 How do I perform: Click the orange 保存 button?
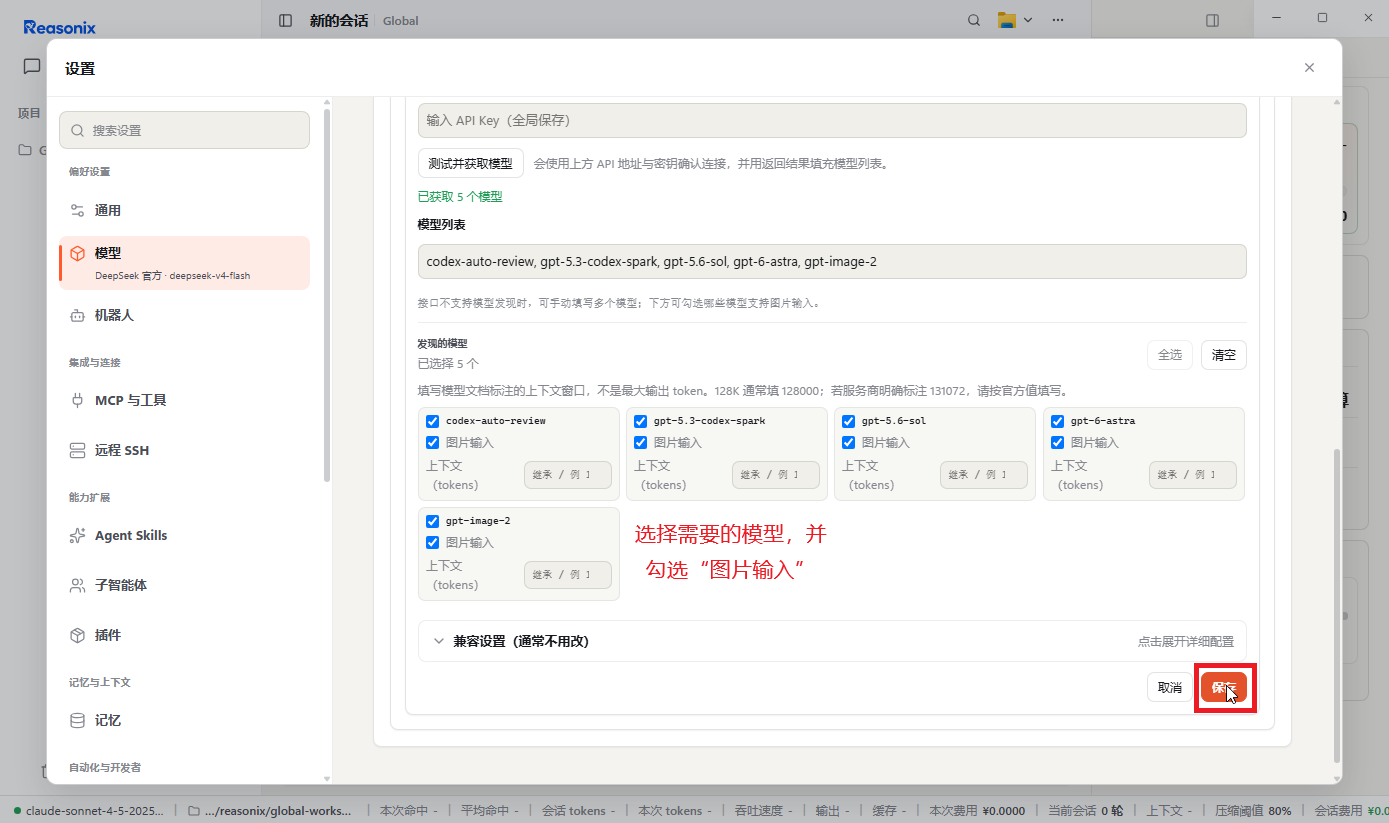[1224, 687]
